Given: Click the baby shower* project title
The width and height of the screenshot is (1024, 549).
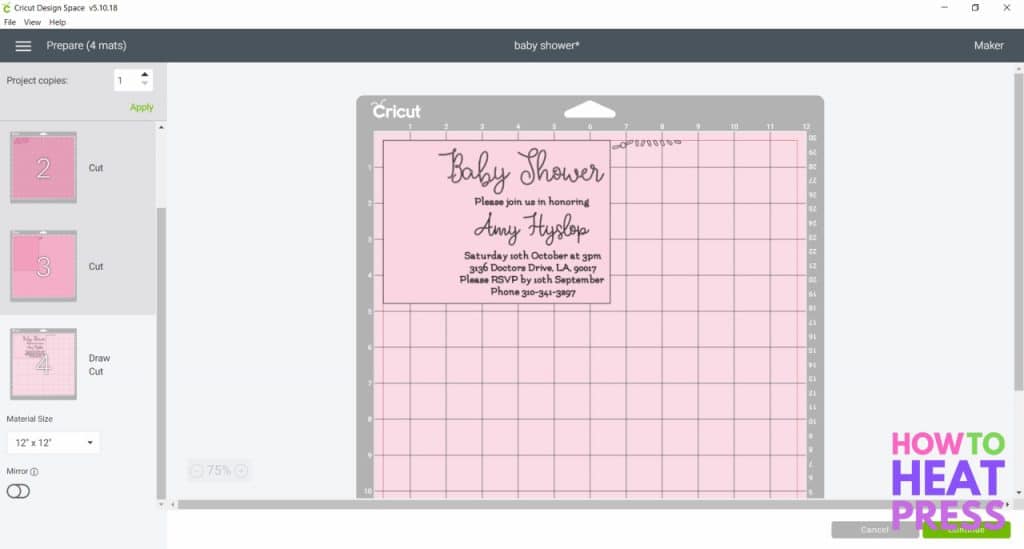Looking at the screenshot, I should coord(547,46).
